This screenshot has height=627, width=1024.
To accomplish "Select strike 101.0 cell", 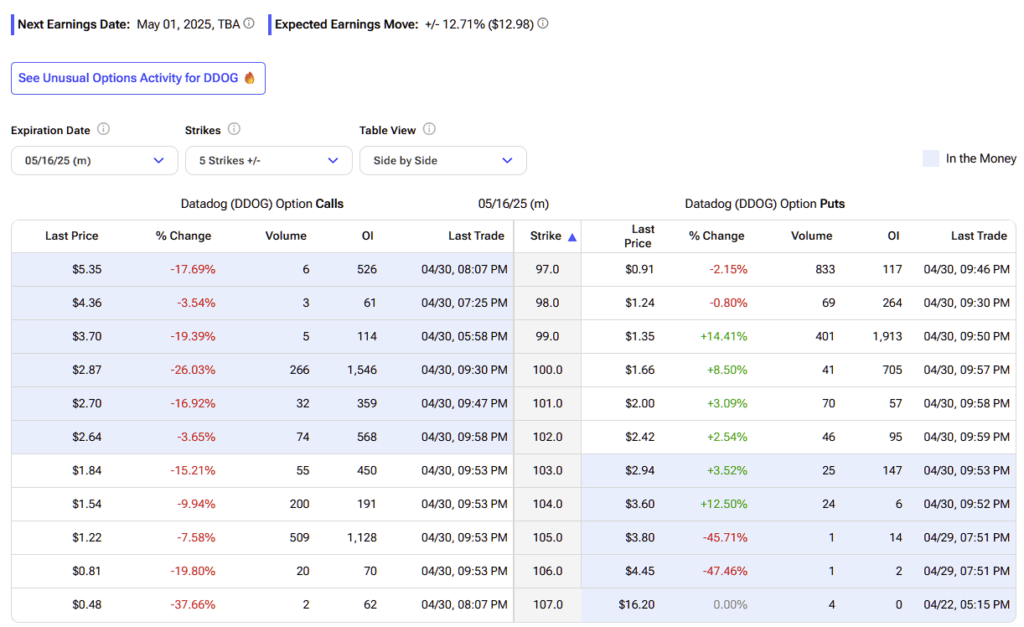I will (x=547, y=404).
